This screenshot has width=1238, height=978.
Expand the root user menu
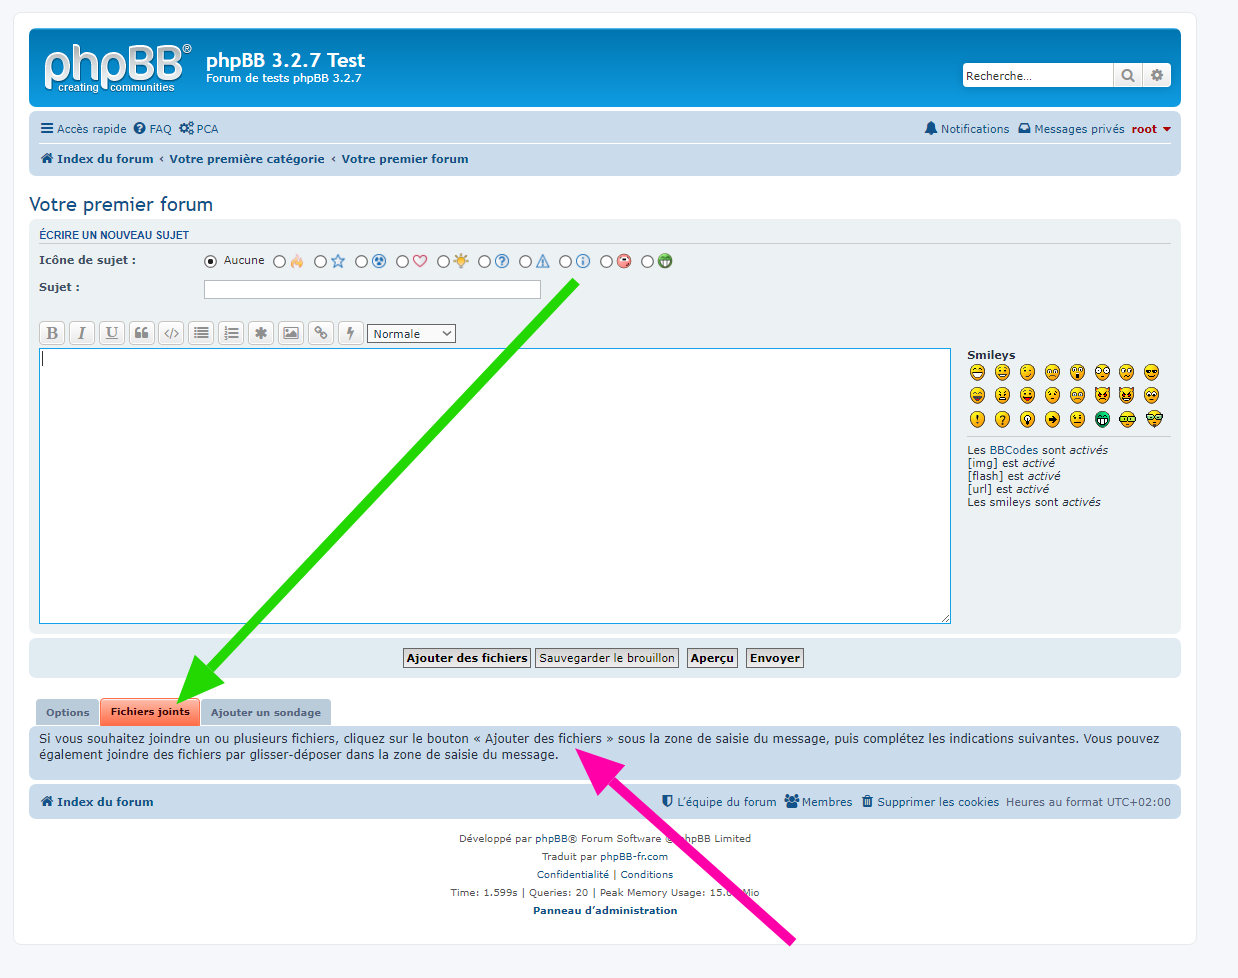coord(1151,129)
